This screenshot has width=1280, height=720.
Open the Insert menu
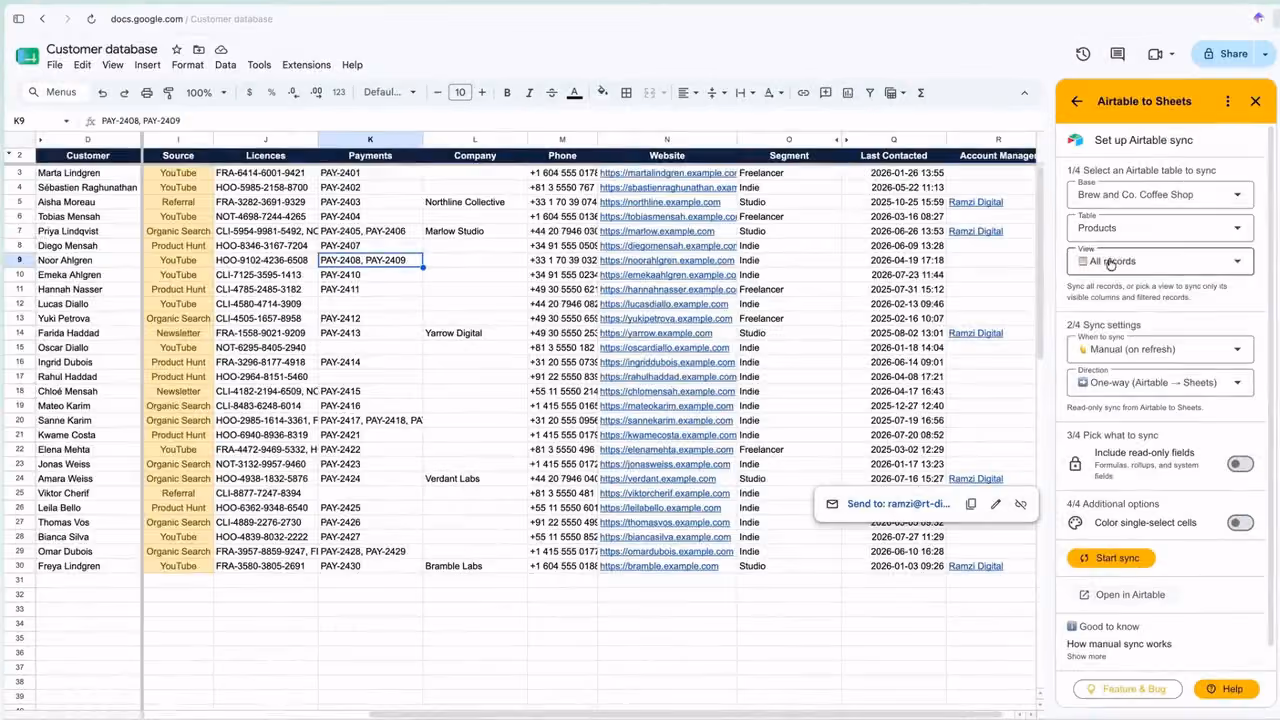pyautogui.click(x=147, y=65)
